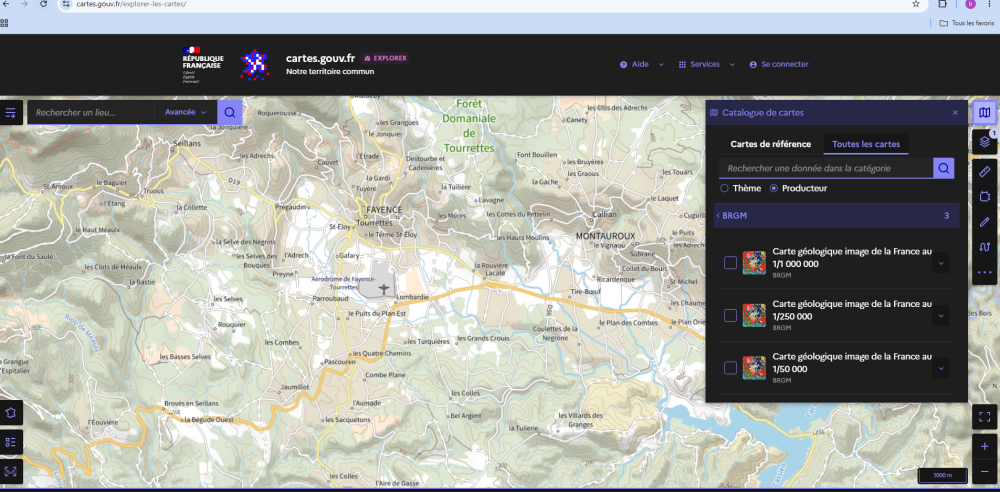Click the Aérodrome de Fayence-Tourrettes map label
Screen dimensions: 1000x492
(x=344, y=283)
